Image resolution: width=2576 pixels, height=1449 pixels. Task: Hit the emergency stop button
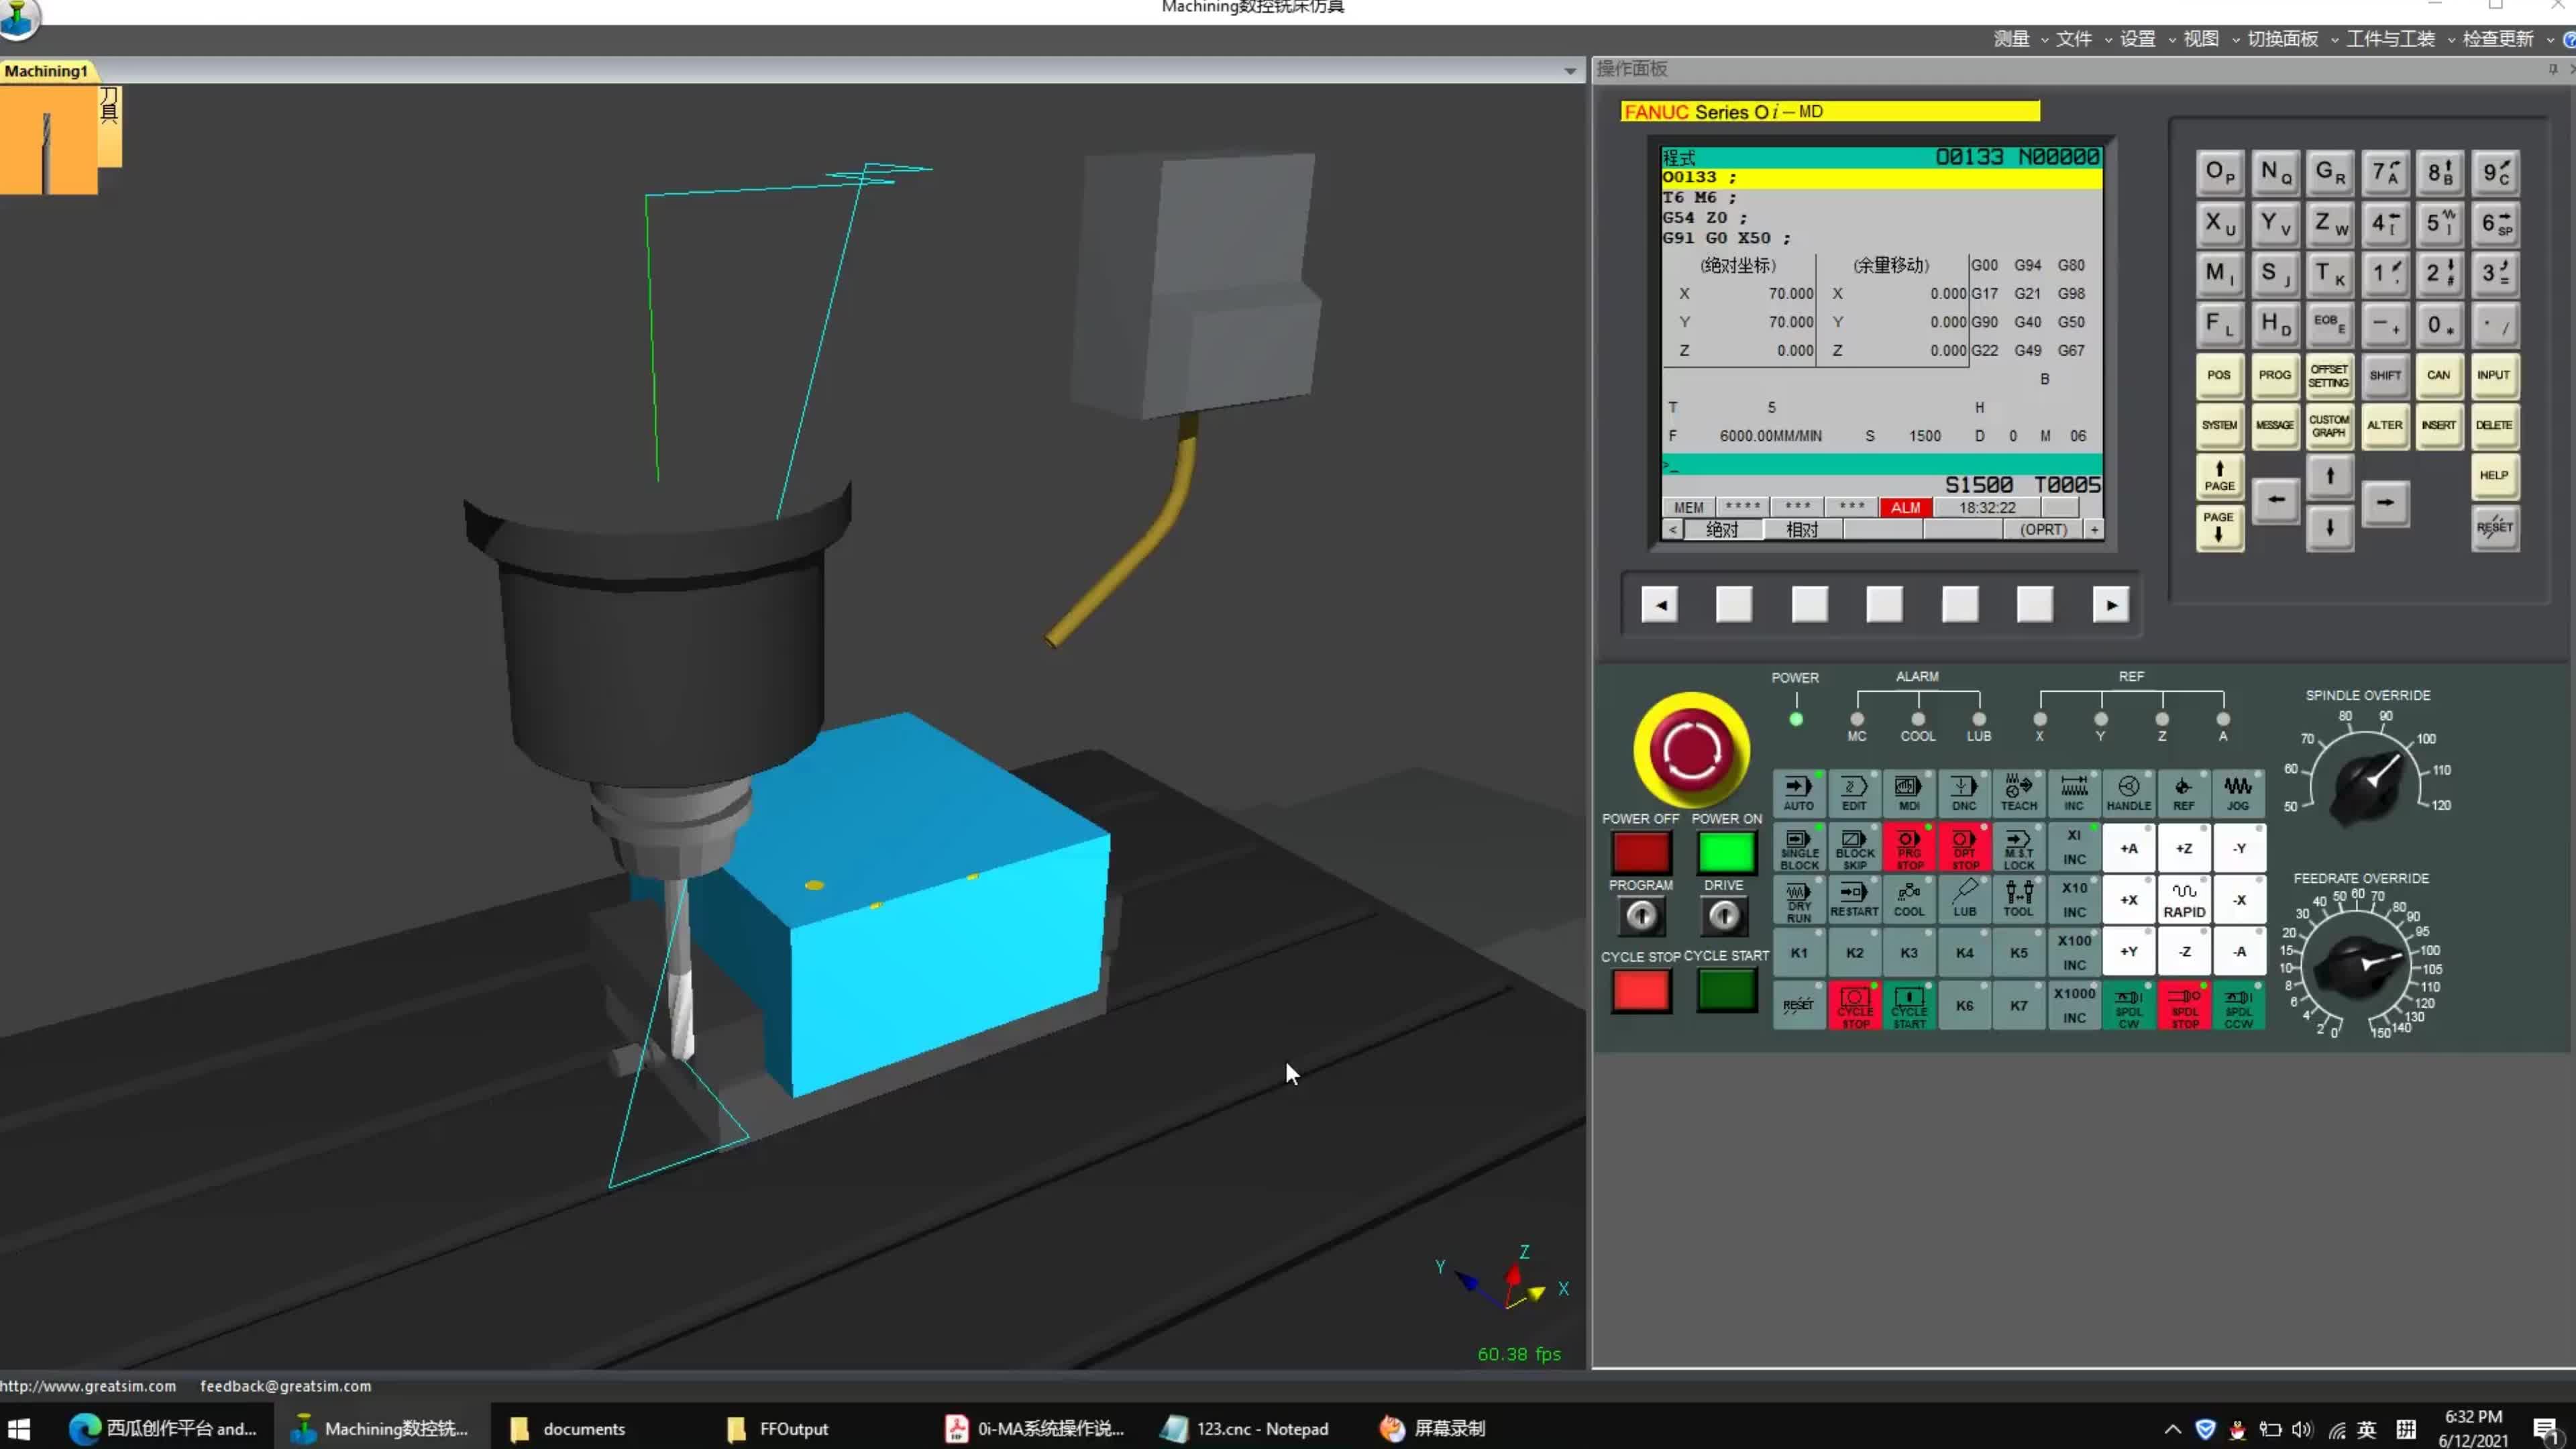pos(1691,751)
